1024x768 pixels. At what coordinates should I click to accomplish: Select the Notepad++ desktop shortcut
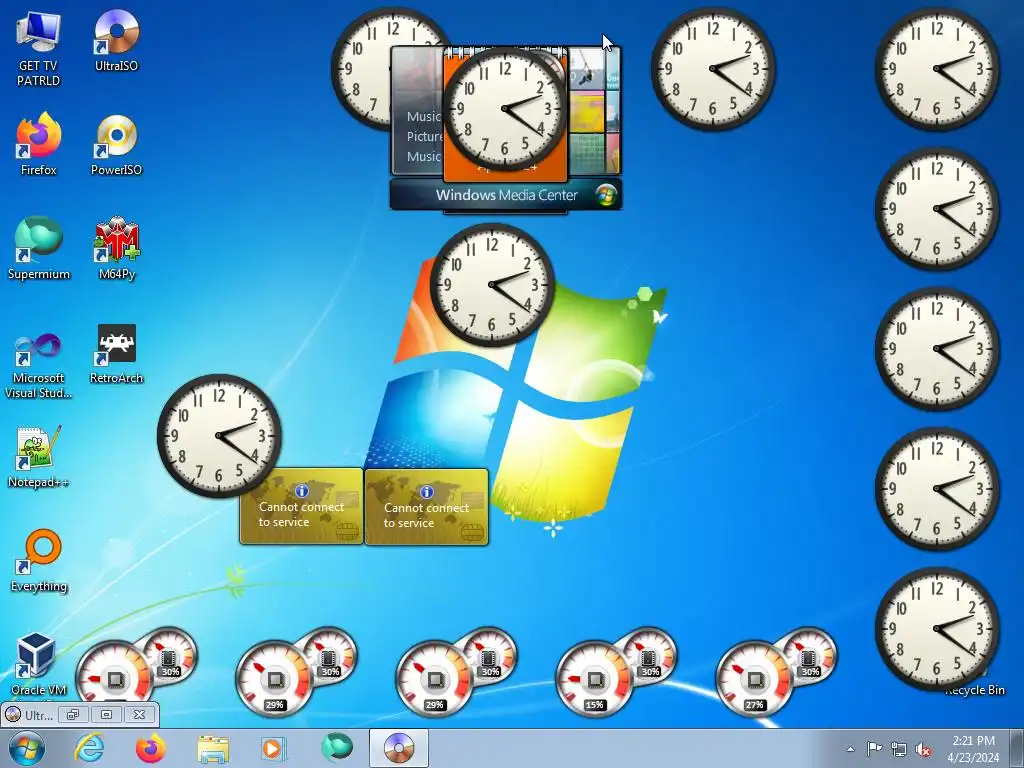pos(38,457)
